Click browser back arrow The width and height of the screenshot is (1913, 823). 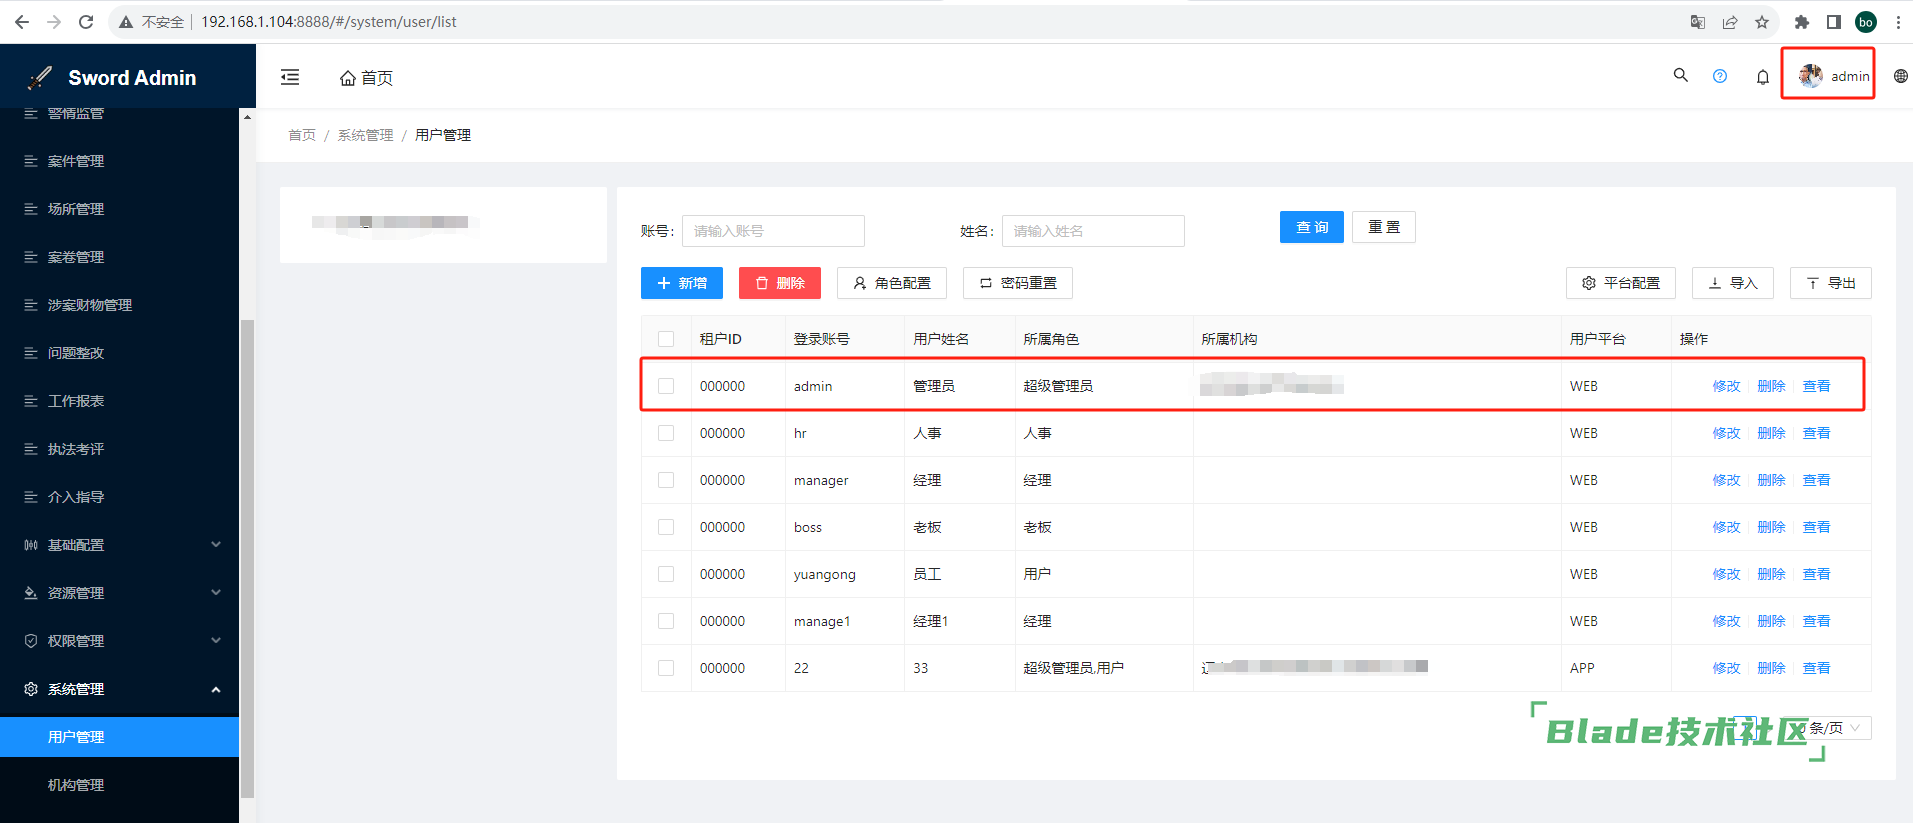coord(22,22)
